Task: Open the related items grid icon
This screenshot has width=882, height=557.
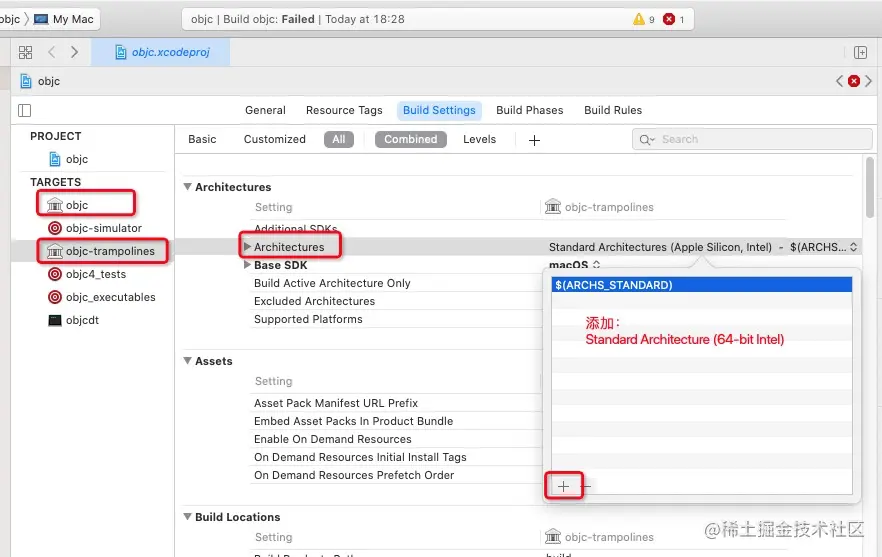Action: [25, 52]
